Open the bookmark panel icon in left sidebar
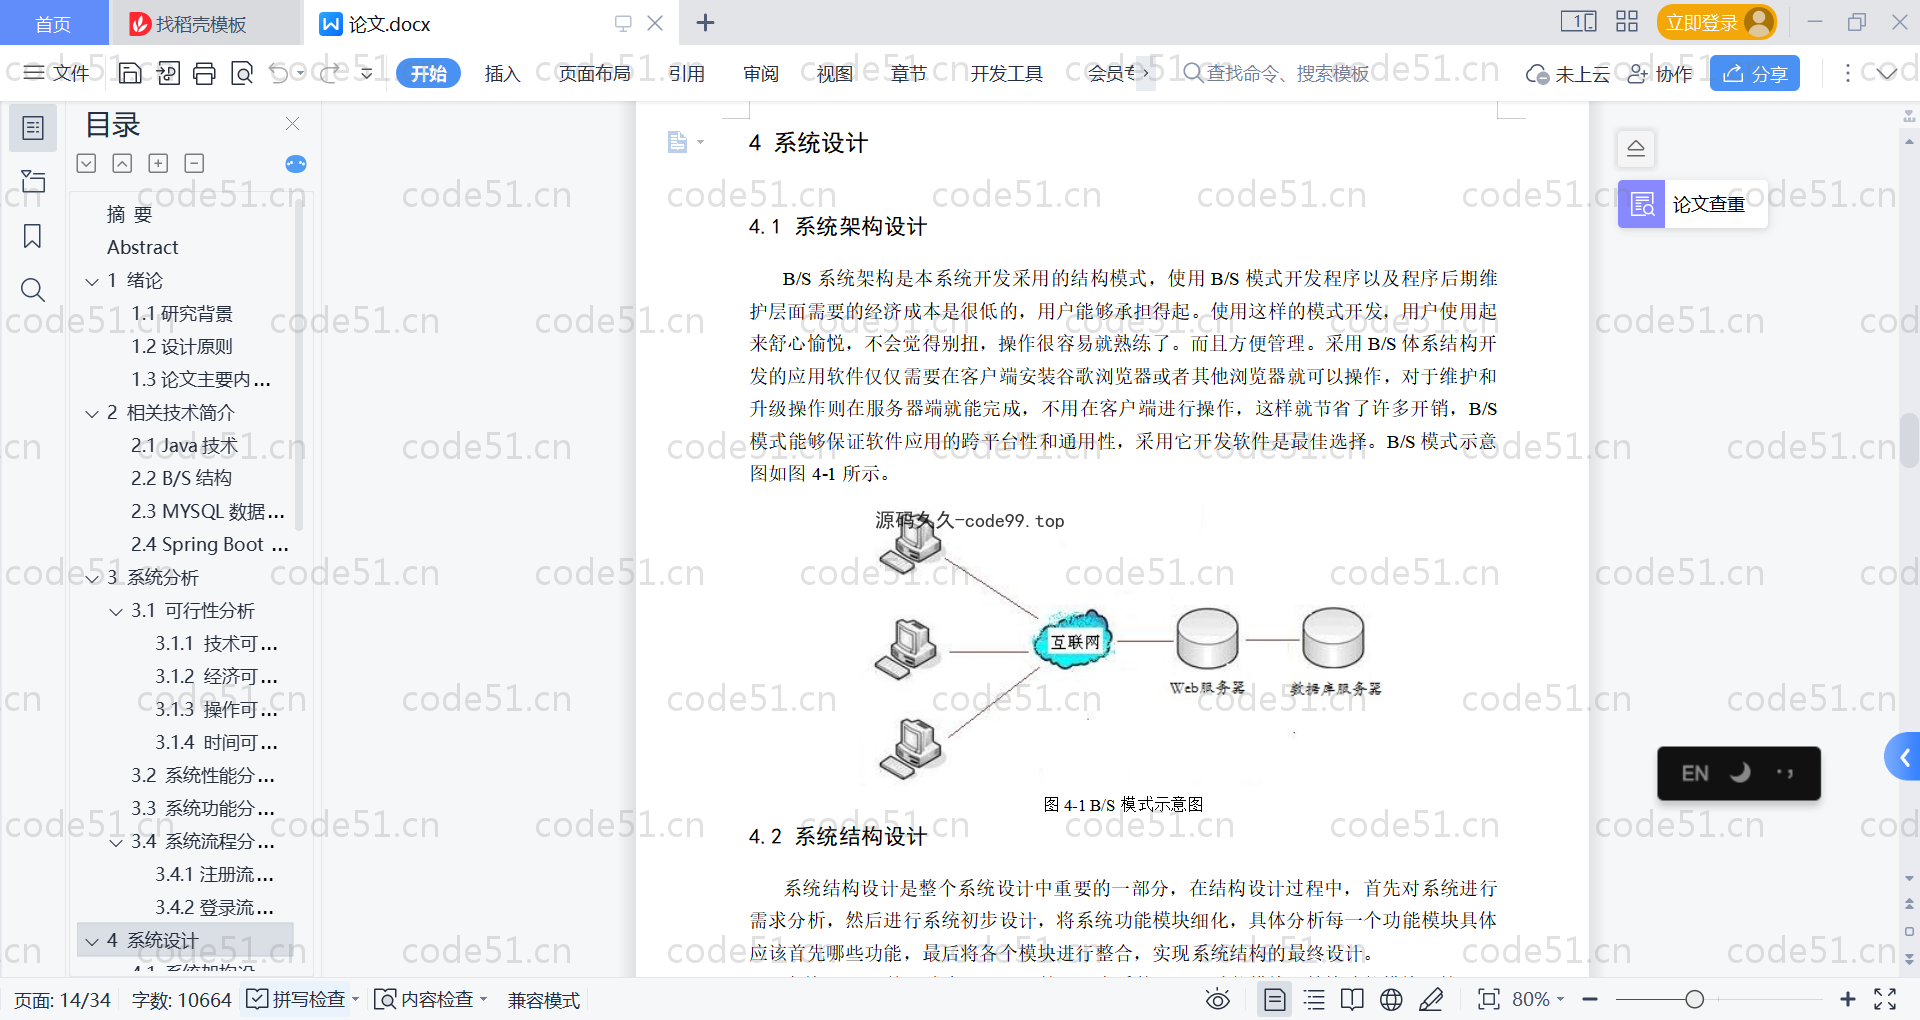This screenshot has width=1920, height=1020. tap(33, 236)
